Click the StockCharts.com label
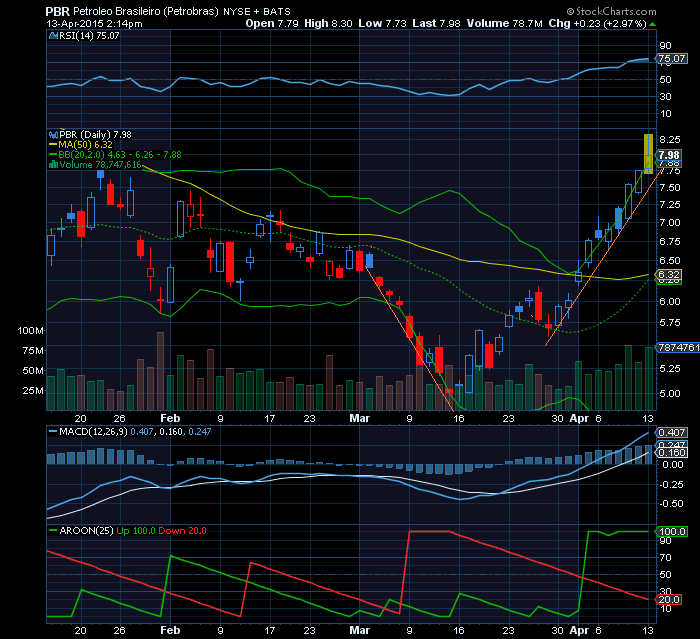Screen dimensions: 700x639 pyautogui.click(x=612, y=11)
